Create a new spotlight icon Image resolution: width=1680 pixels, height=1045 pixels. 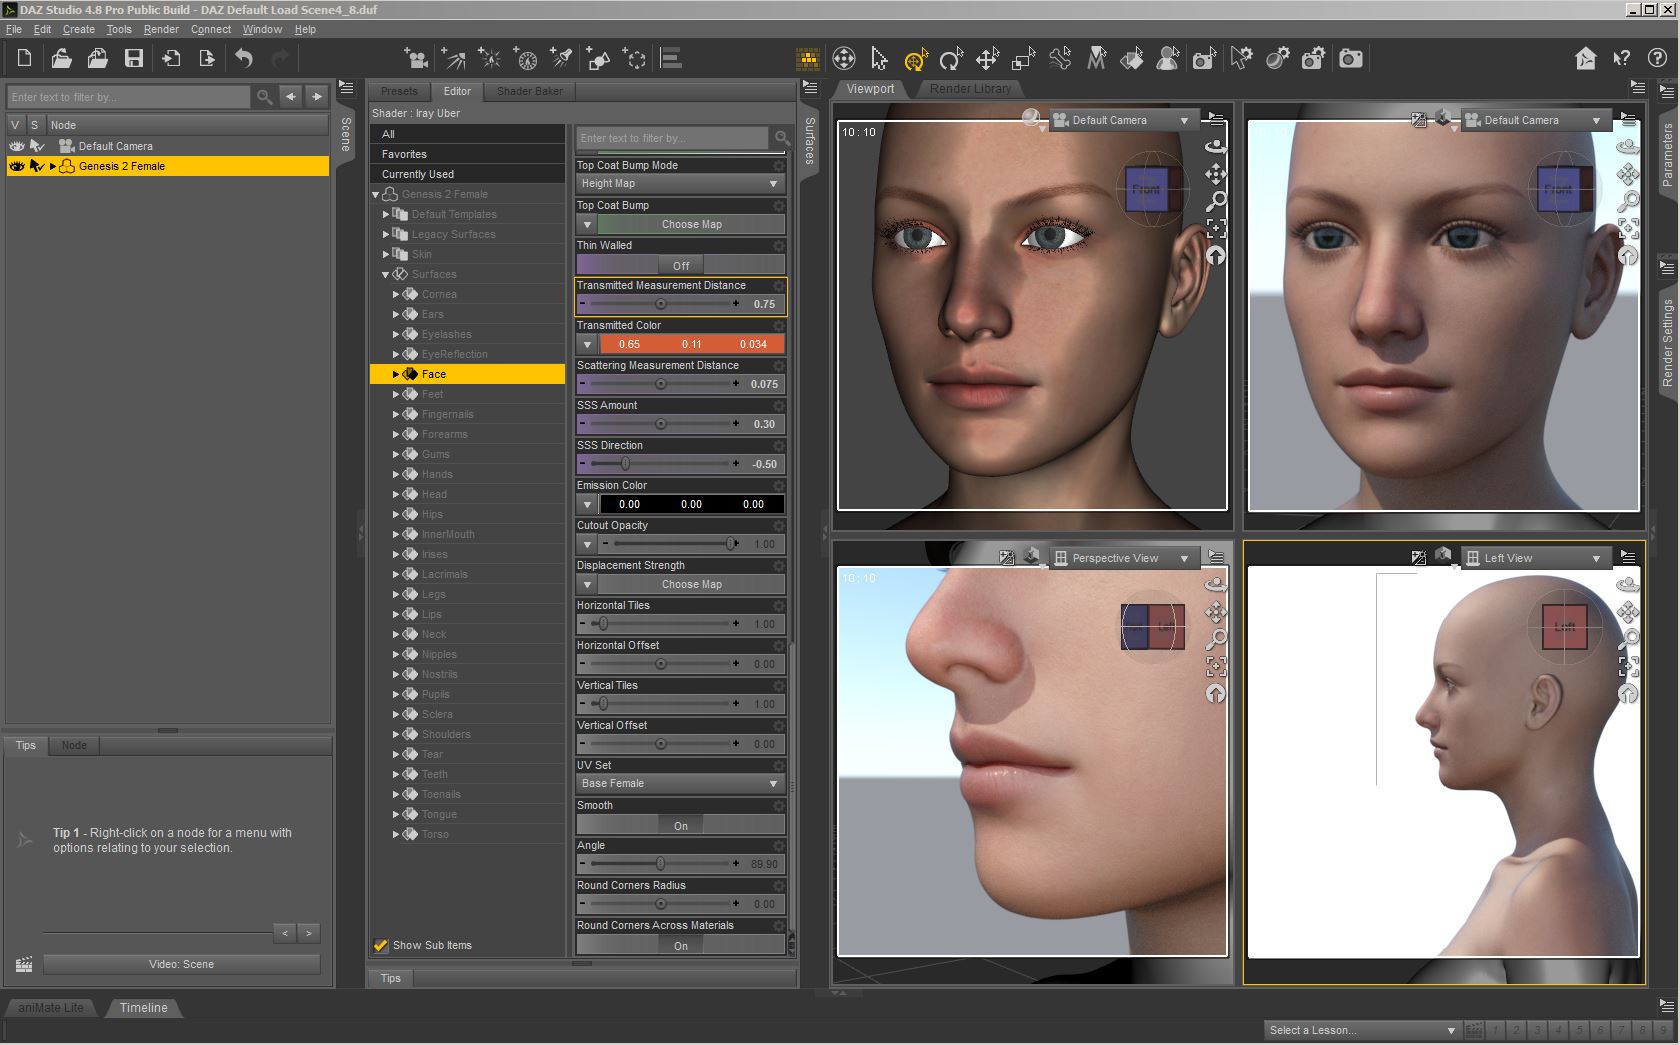click(562, 59)
